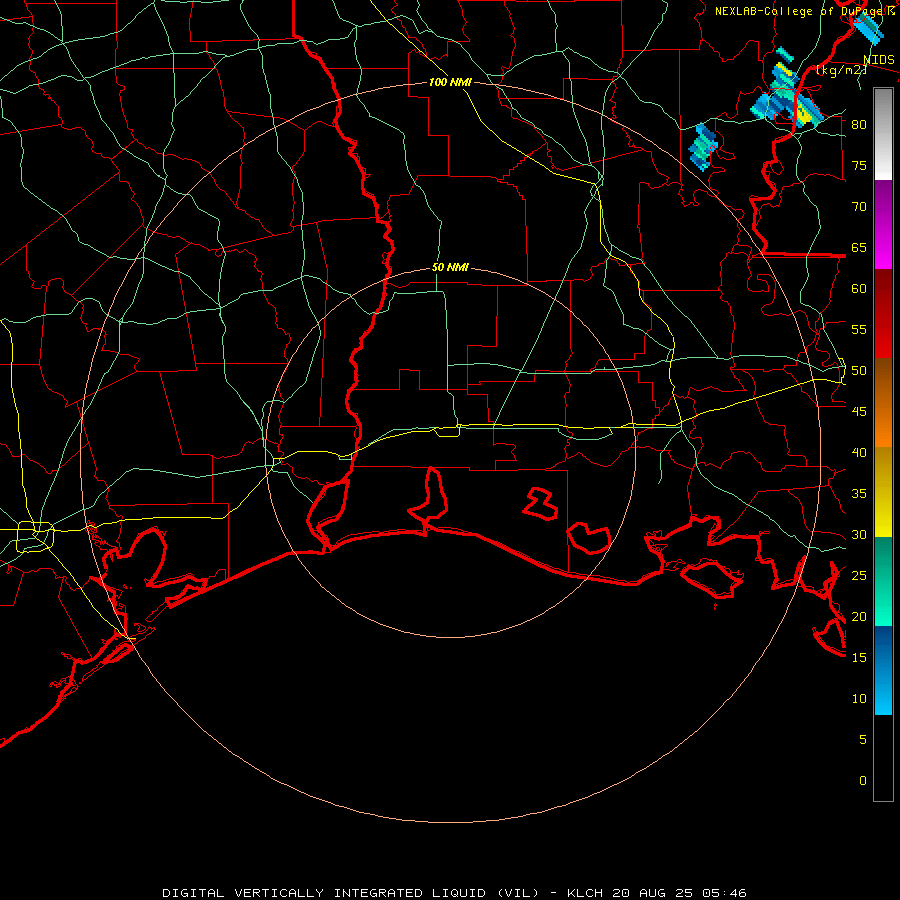Click the 30 value on the scale

coord(859,534)
